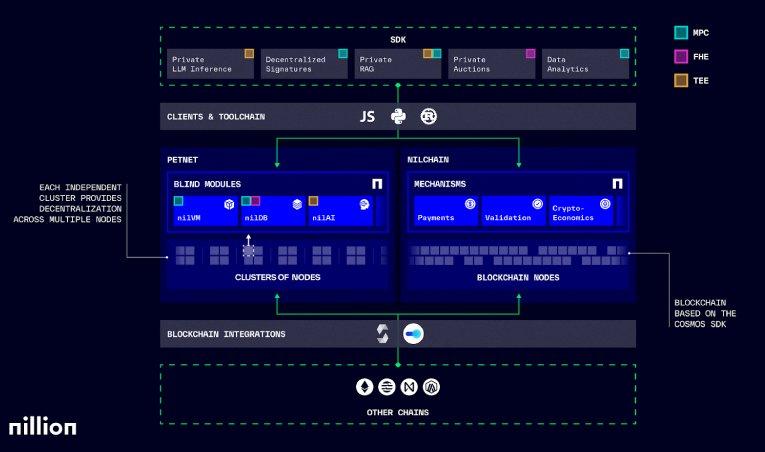Click the Solana icon under Other Chains

[387, 387]
